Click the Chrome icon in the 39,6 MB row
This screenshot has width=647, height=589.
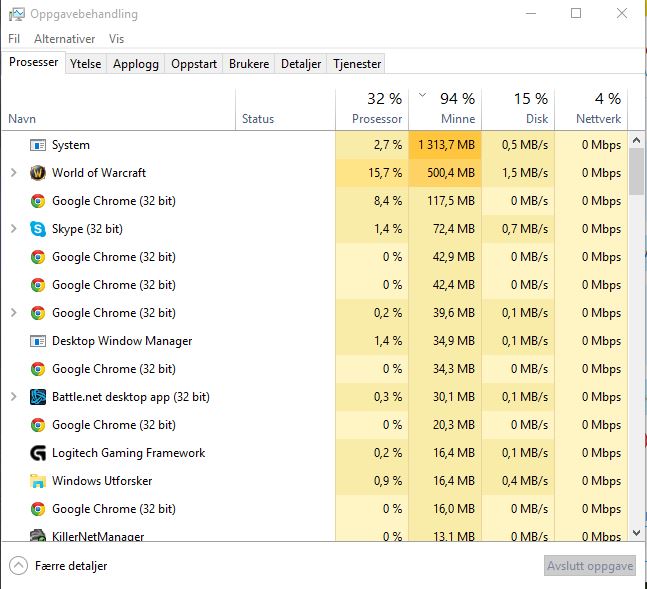click(38, 313)
